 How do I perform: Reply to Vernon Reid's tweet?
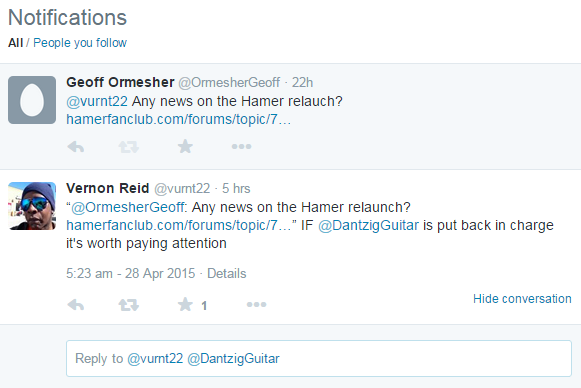pyautogui.click(x=76, y=305)
